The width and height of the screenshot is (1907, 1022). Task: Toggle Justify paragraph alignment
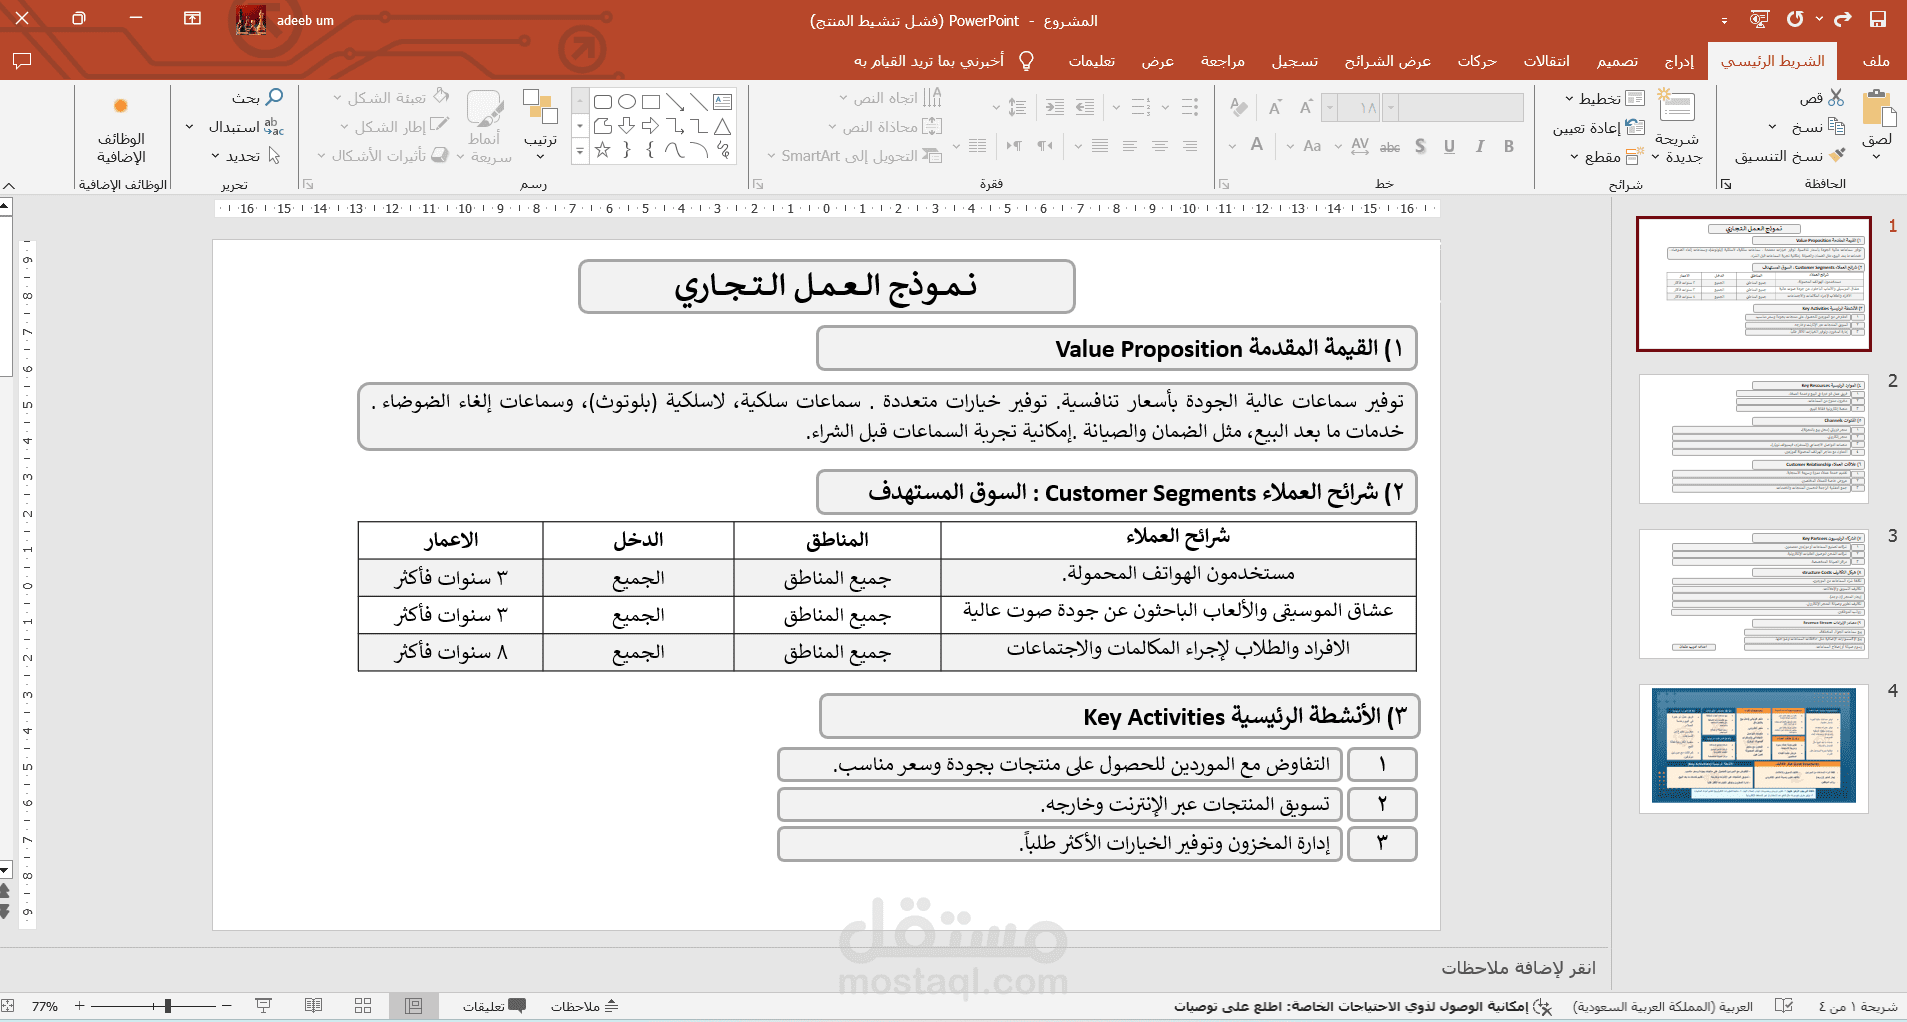(1100, 146)
